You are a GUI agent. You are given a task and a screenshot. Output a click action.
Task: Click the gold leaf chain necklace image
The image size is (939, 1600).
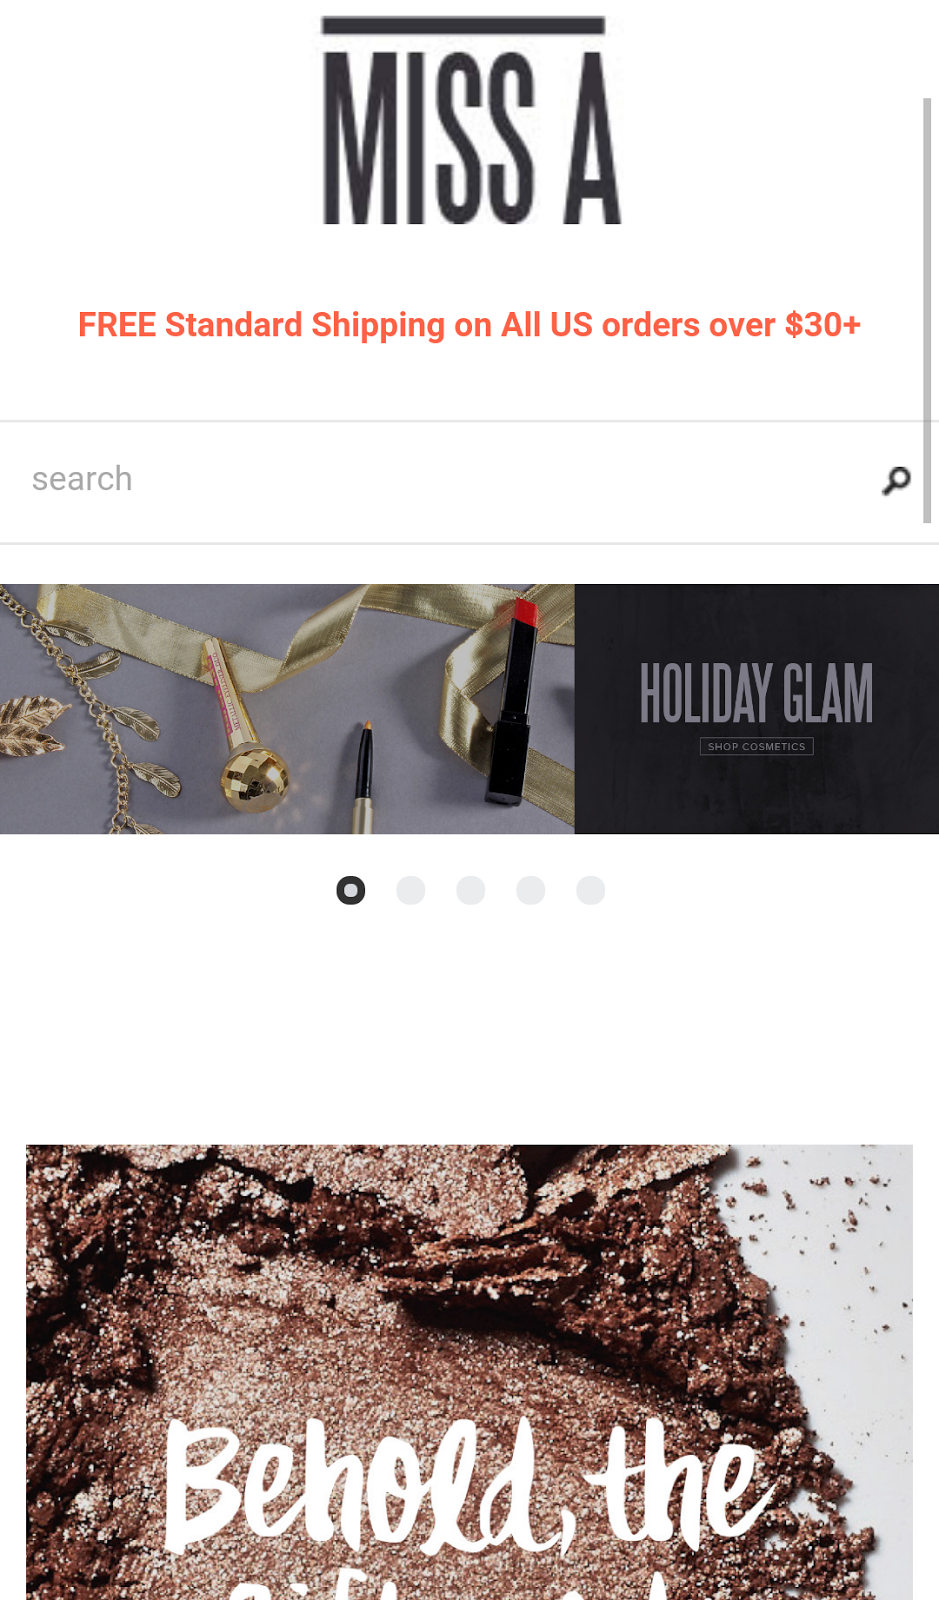point(80,713)
